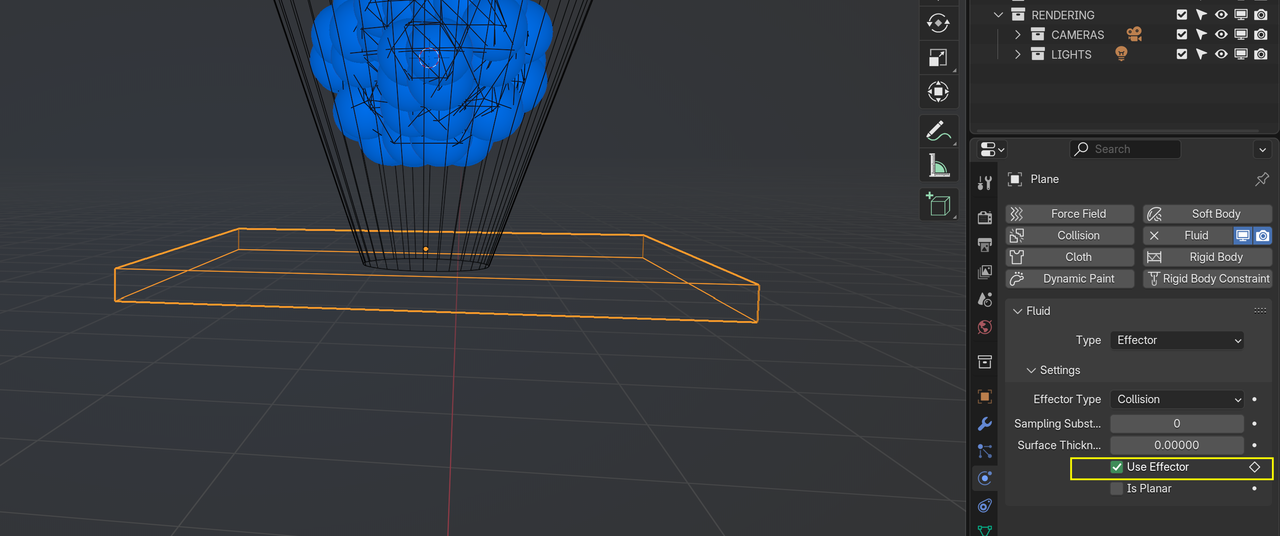Add Collision physics

pos(1070,236)
